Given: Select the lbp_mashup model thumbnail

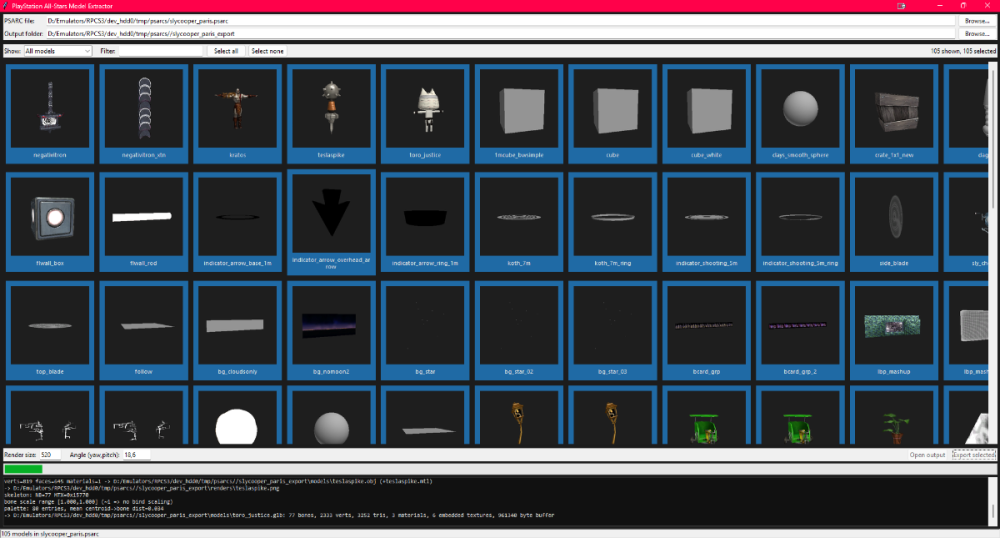Looking at the screenshot, I should point(893,330).
